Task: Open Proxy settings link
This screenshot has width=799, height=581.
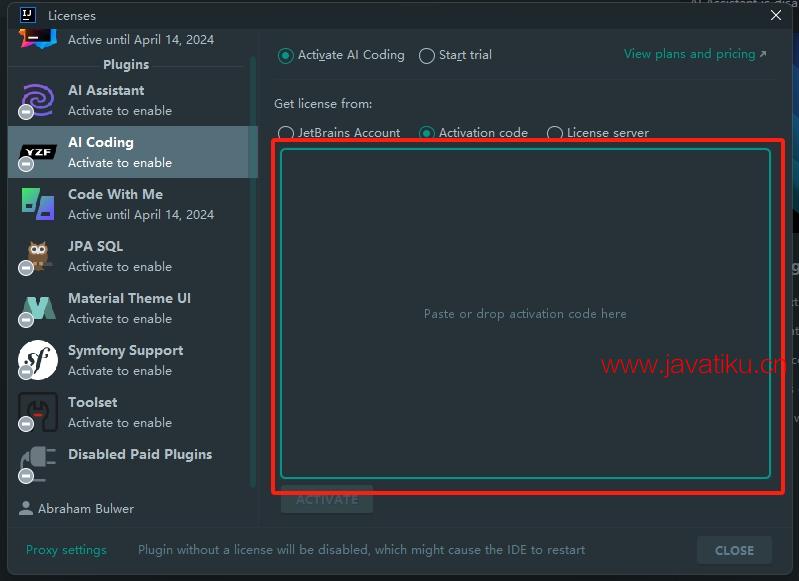Action: click(66, 550)
